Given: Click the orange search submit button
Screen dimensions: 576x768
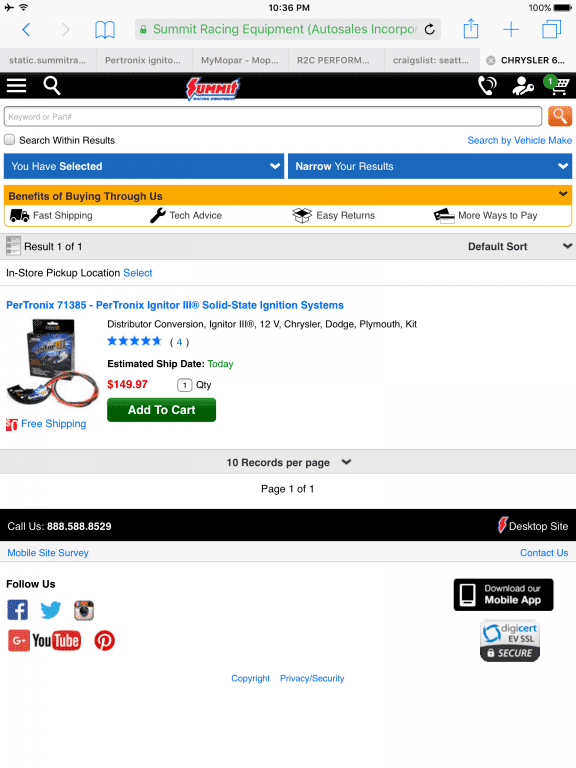Looking at the screenshot, I should [559, 117].
